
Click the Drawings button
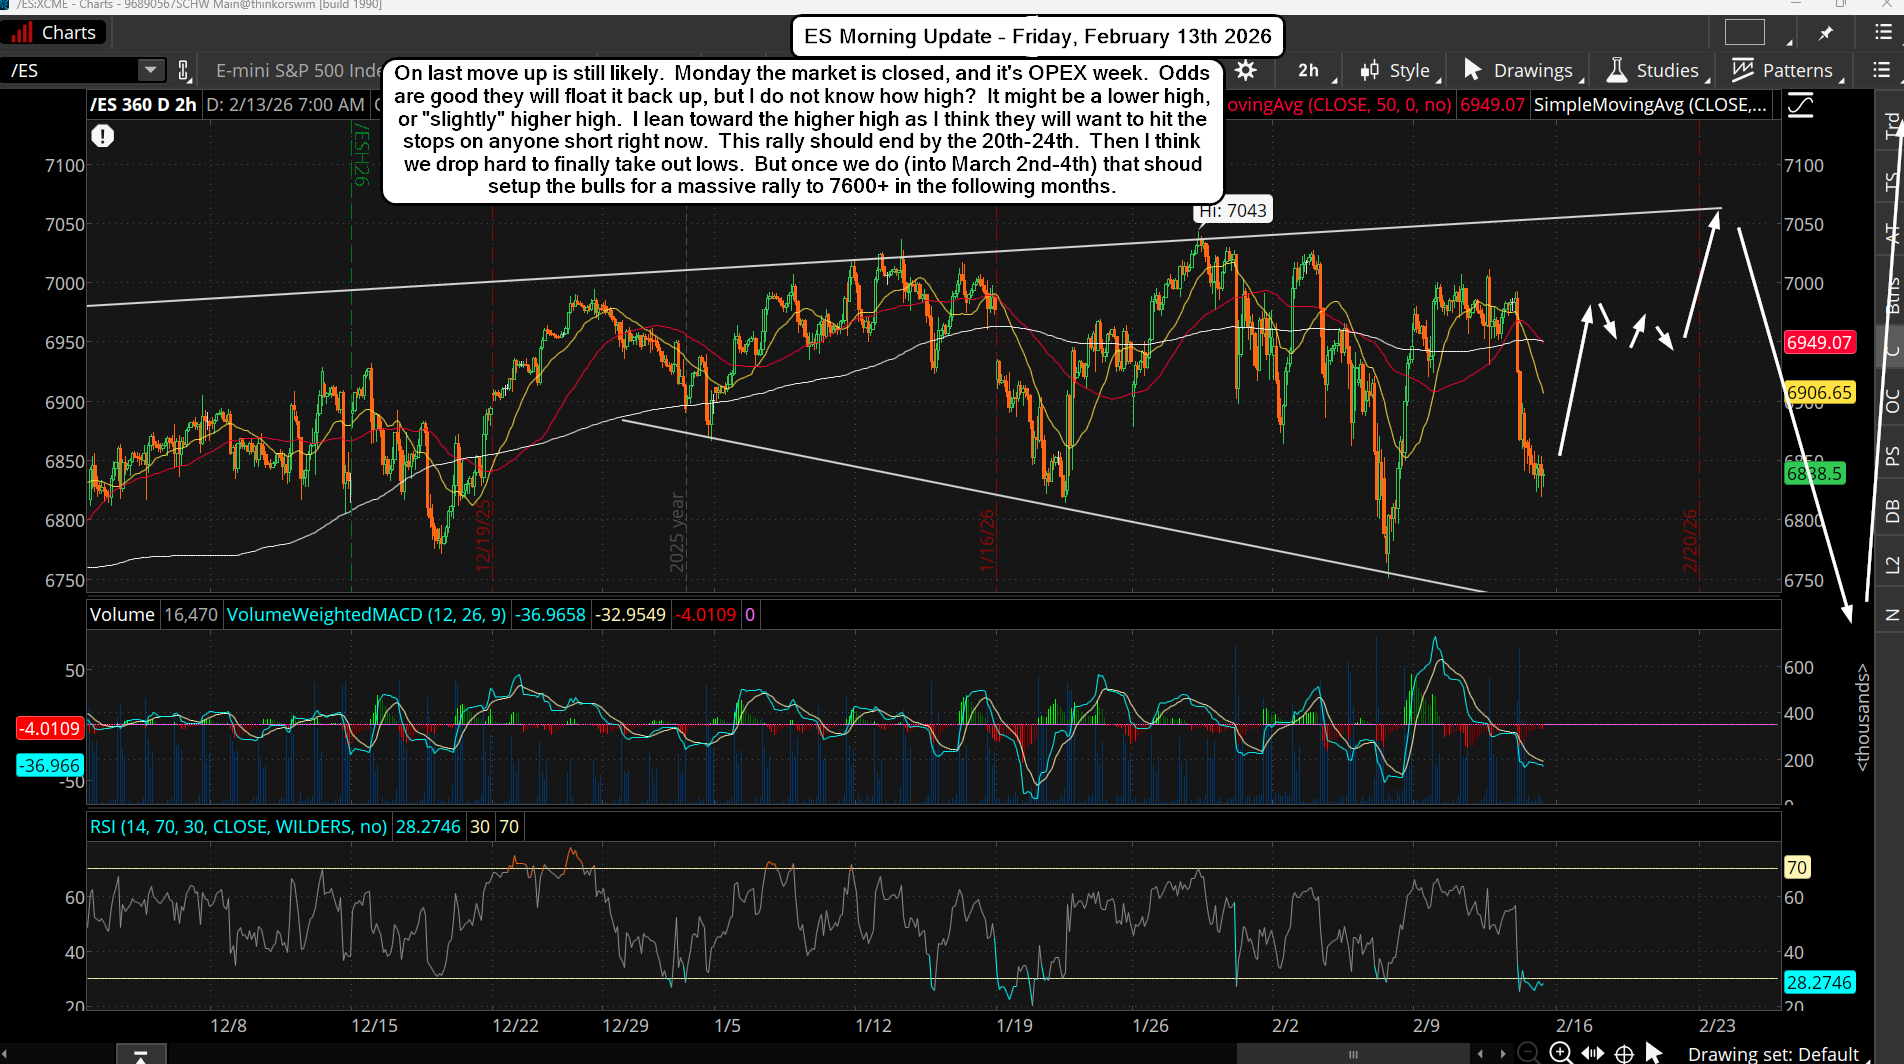click(x=1520, y=70)
